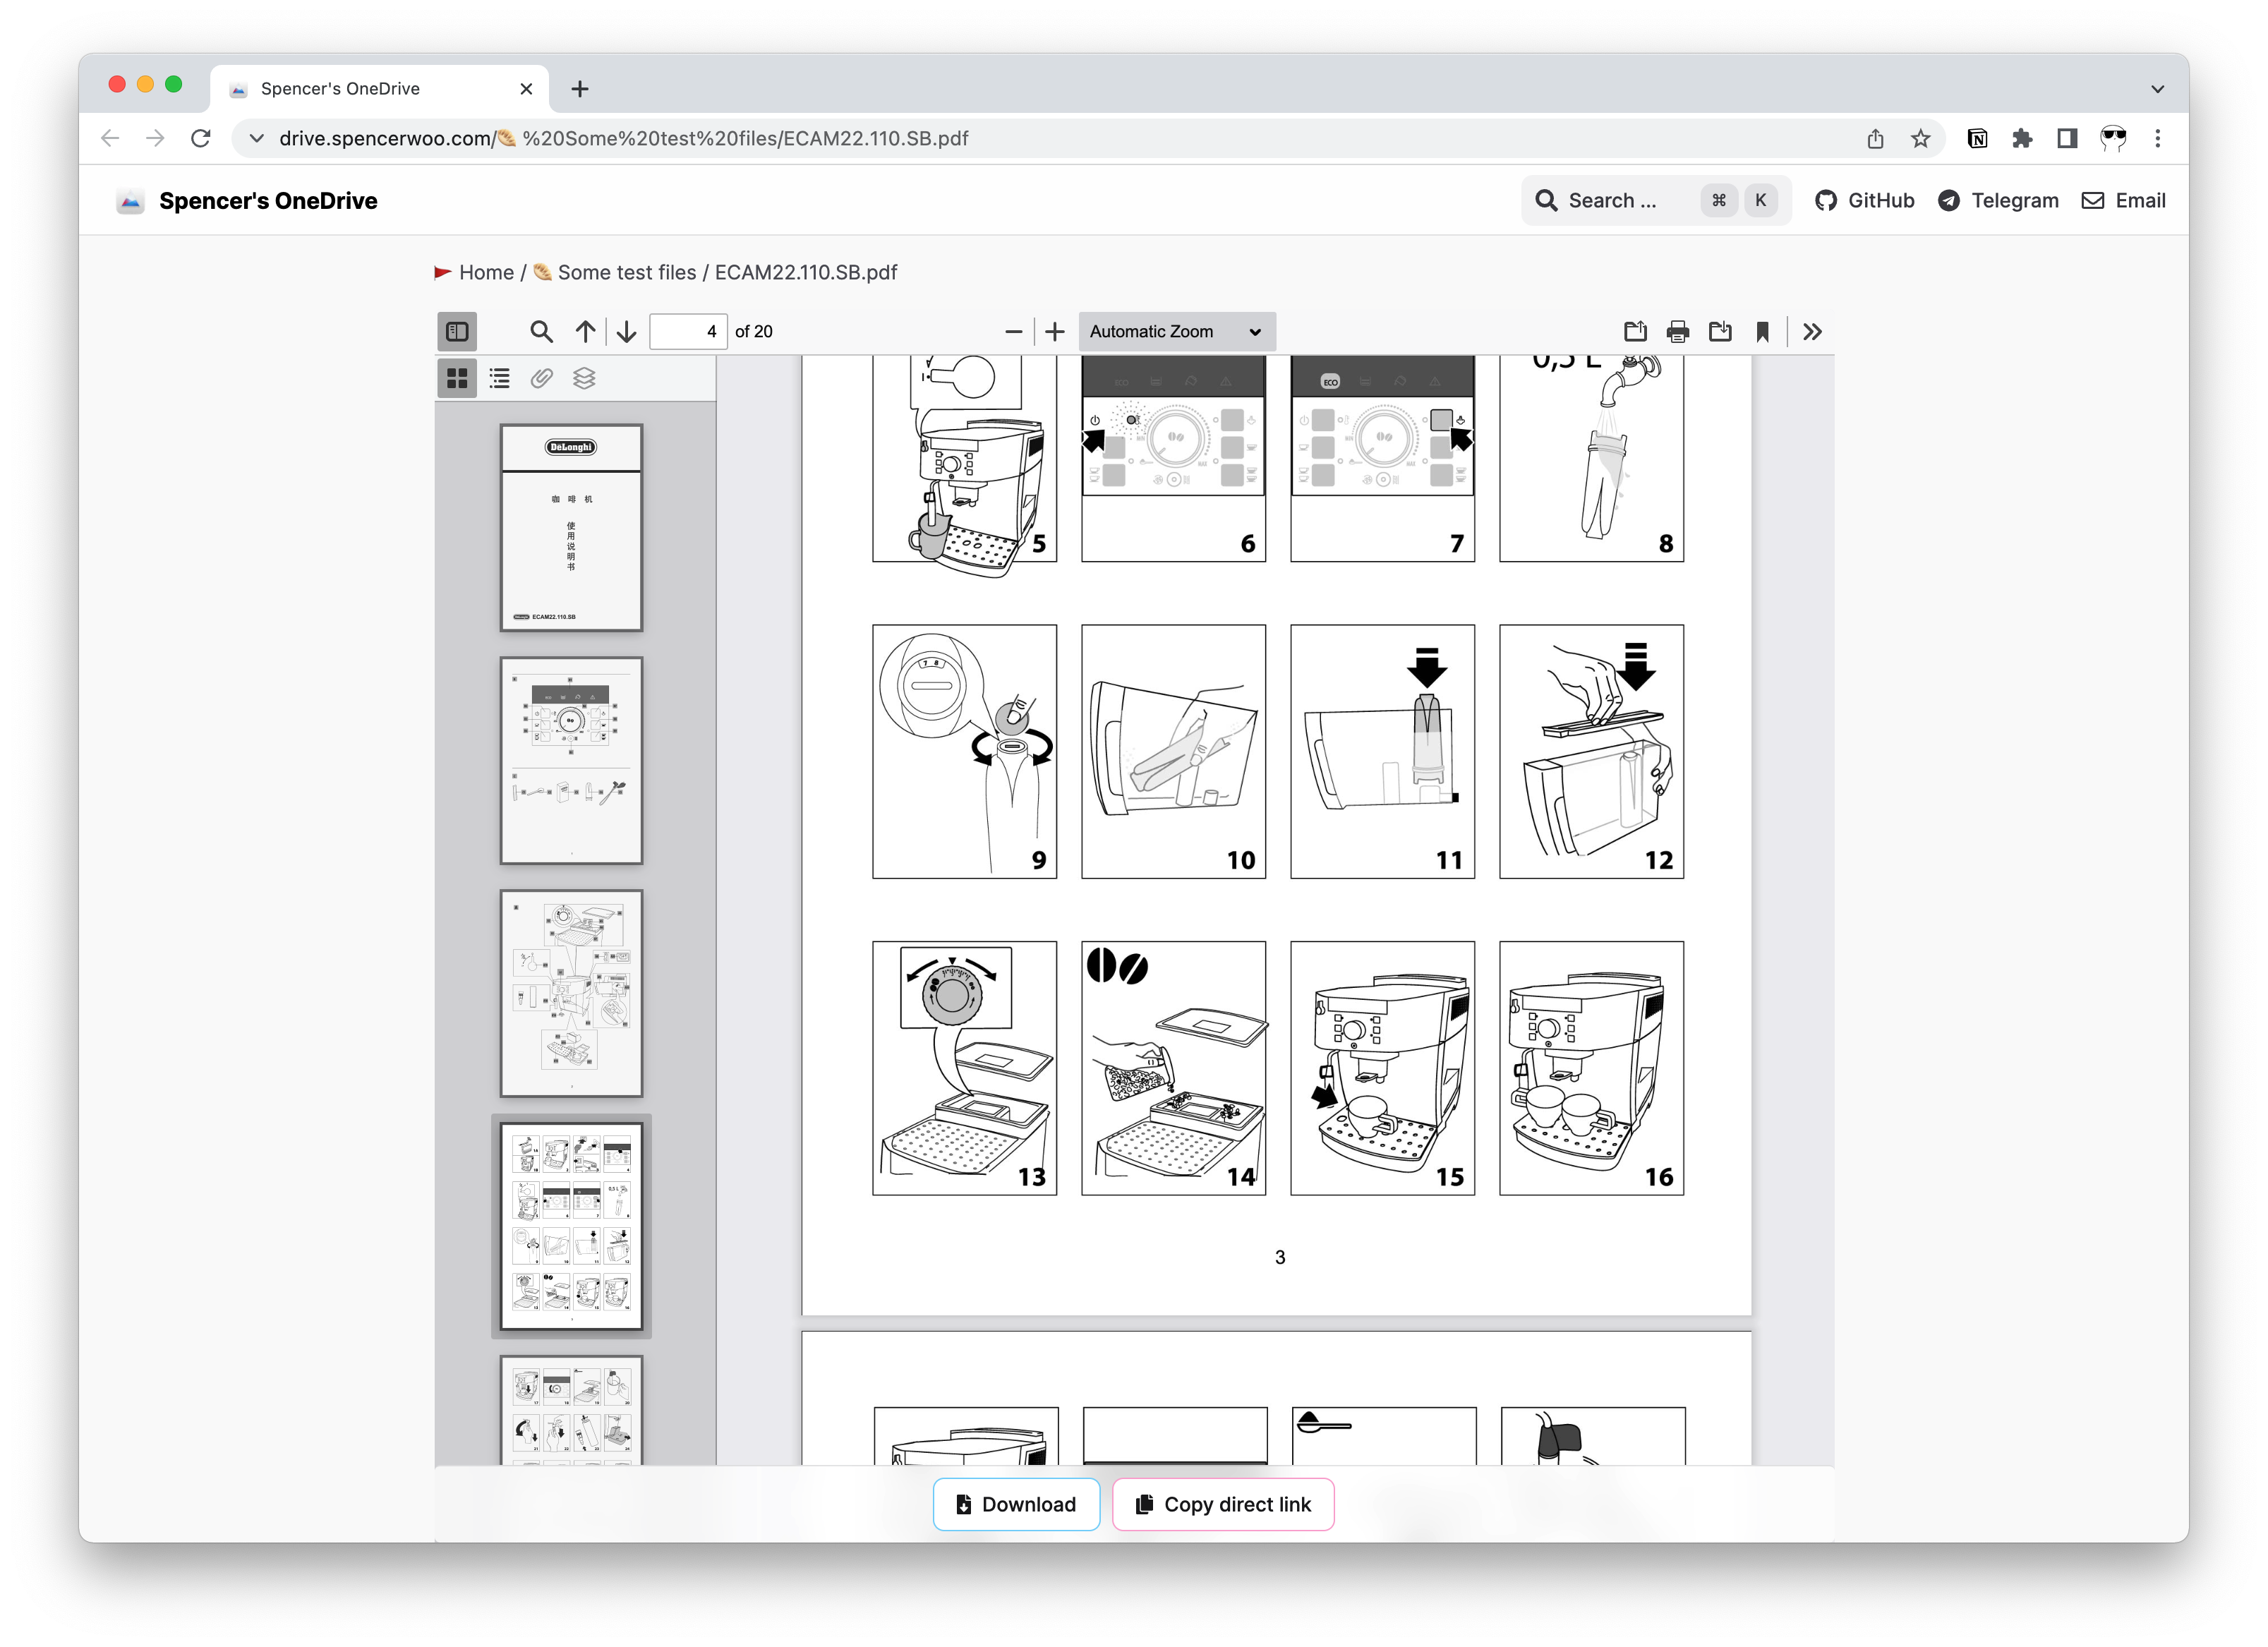Open the Search box
Viewport: 2268px width, 1647px height.
pyautogui.click(x=1655, y=201)
